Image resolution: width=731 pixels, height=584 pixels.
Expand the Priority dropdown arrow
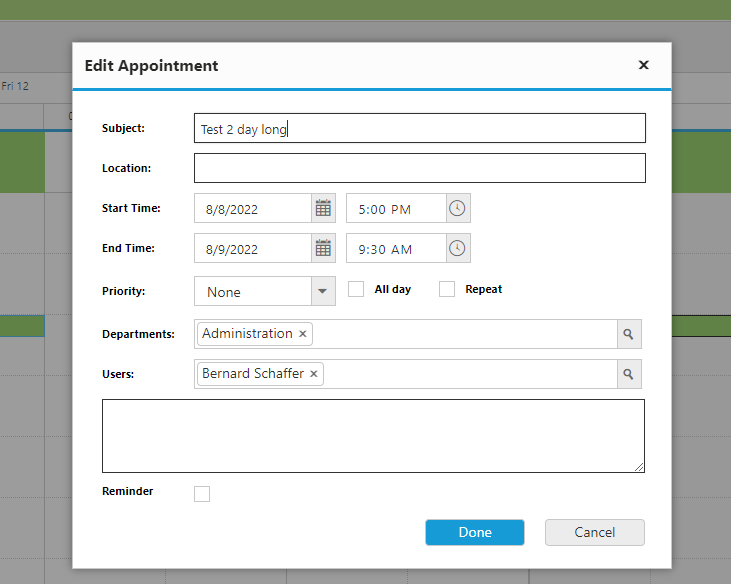tap(323, 291)
